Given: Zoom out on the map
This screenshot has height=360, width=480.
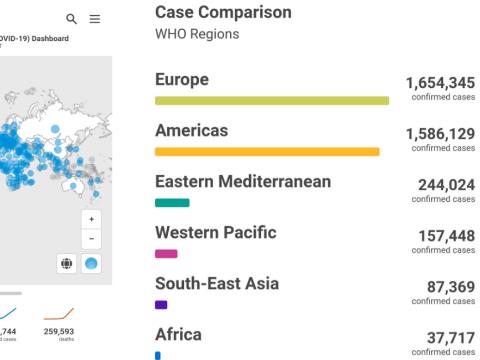Looking at the screenshot, I should tap(91, 239).
